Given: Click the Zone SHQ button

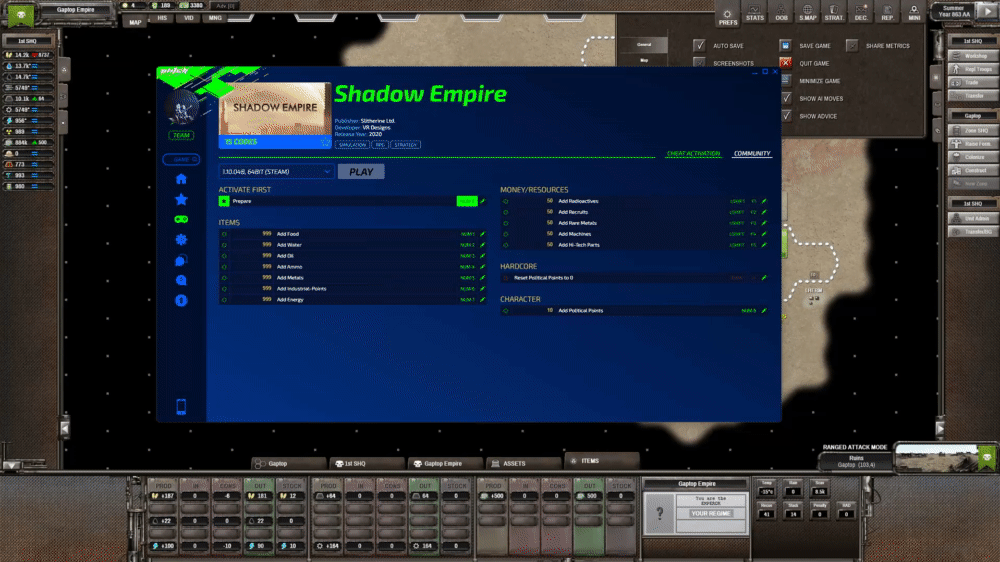Looking at the screenshot, I should tap(973, 131).
